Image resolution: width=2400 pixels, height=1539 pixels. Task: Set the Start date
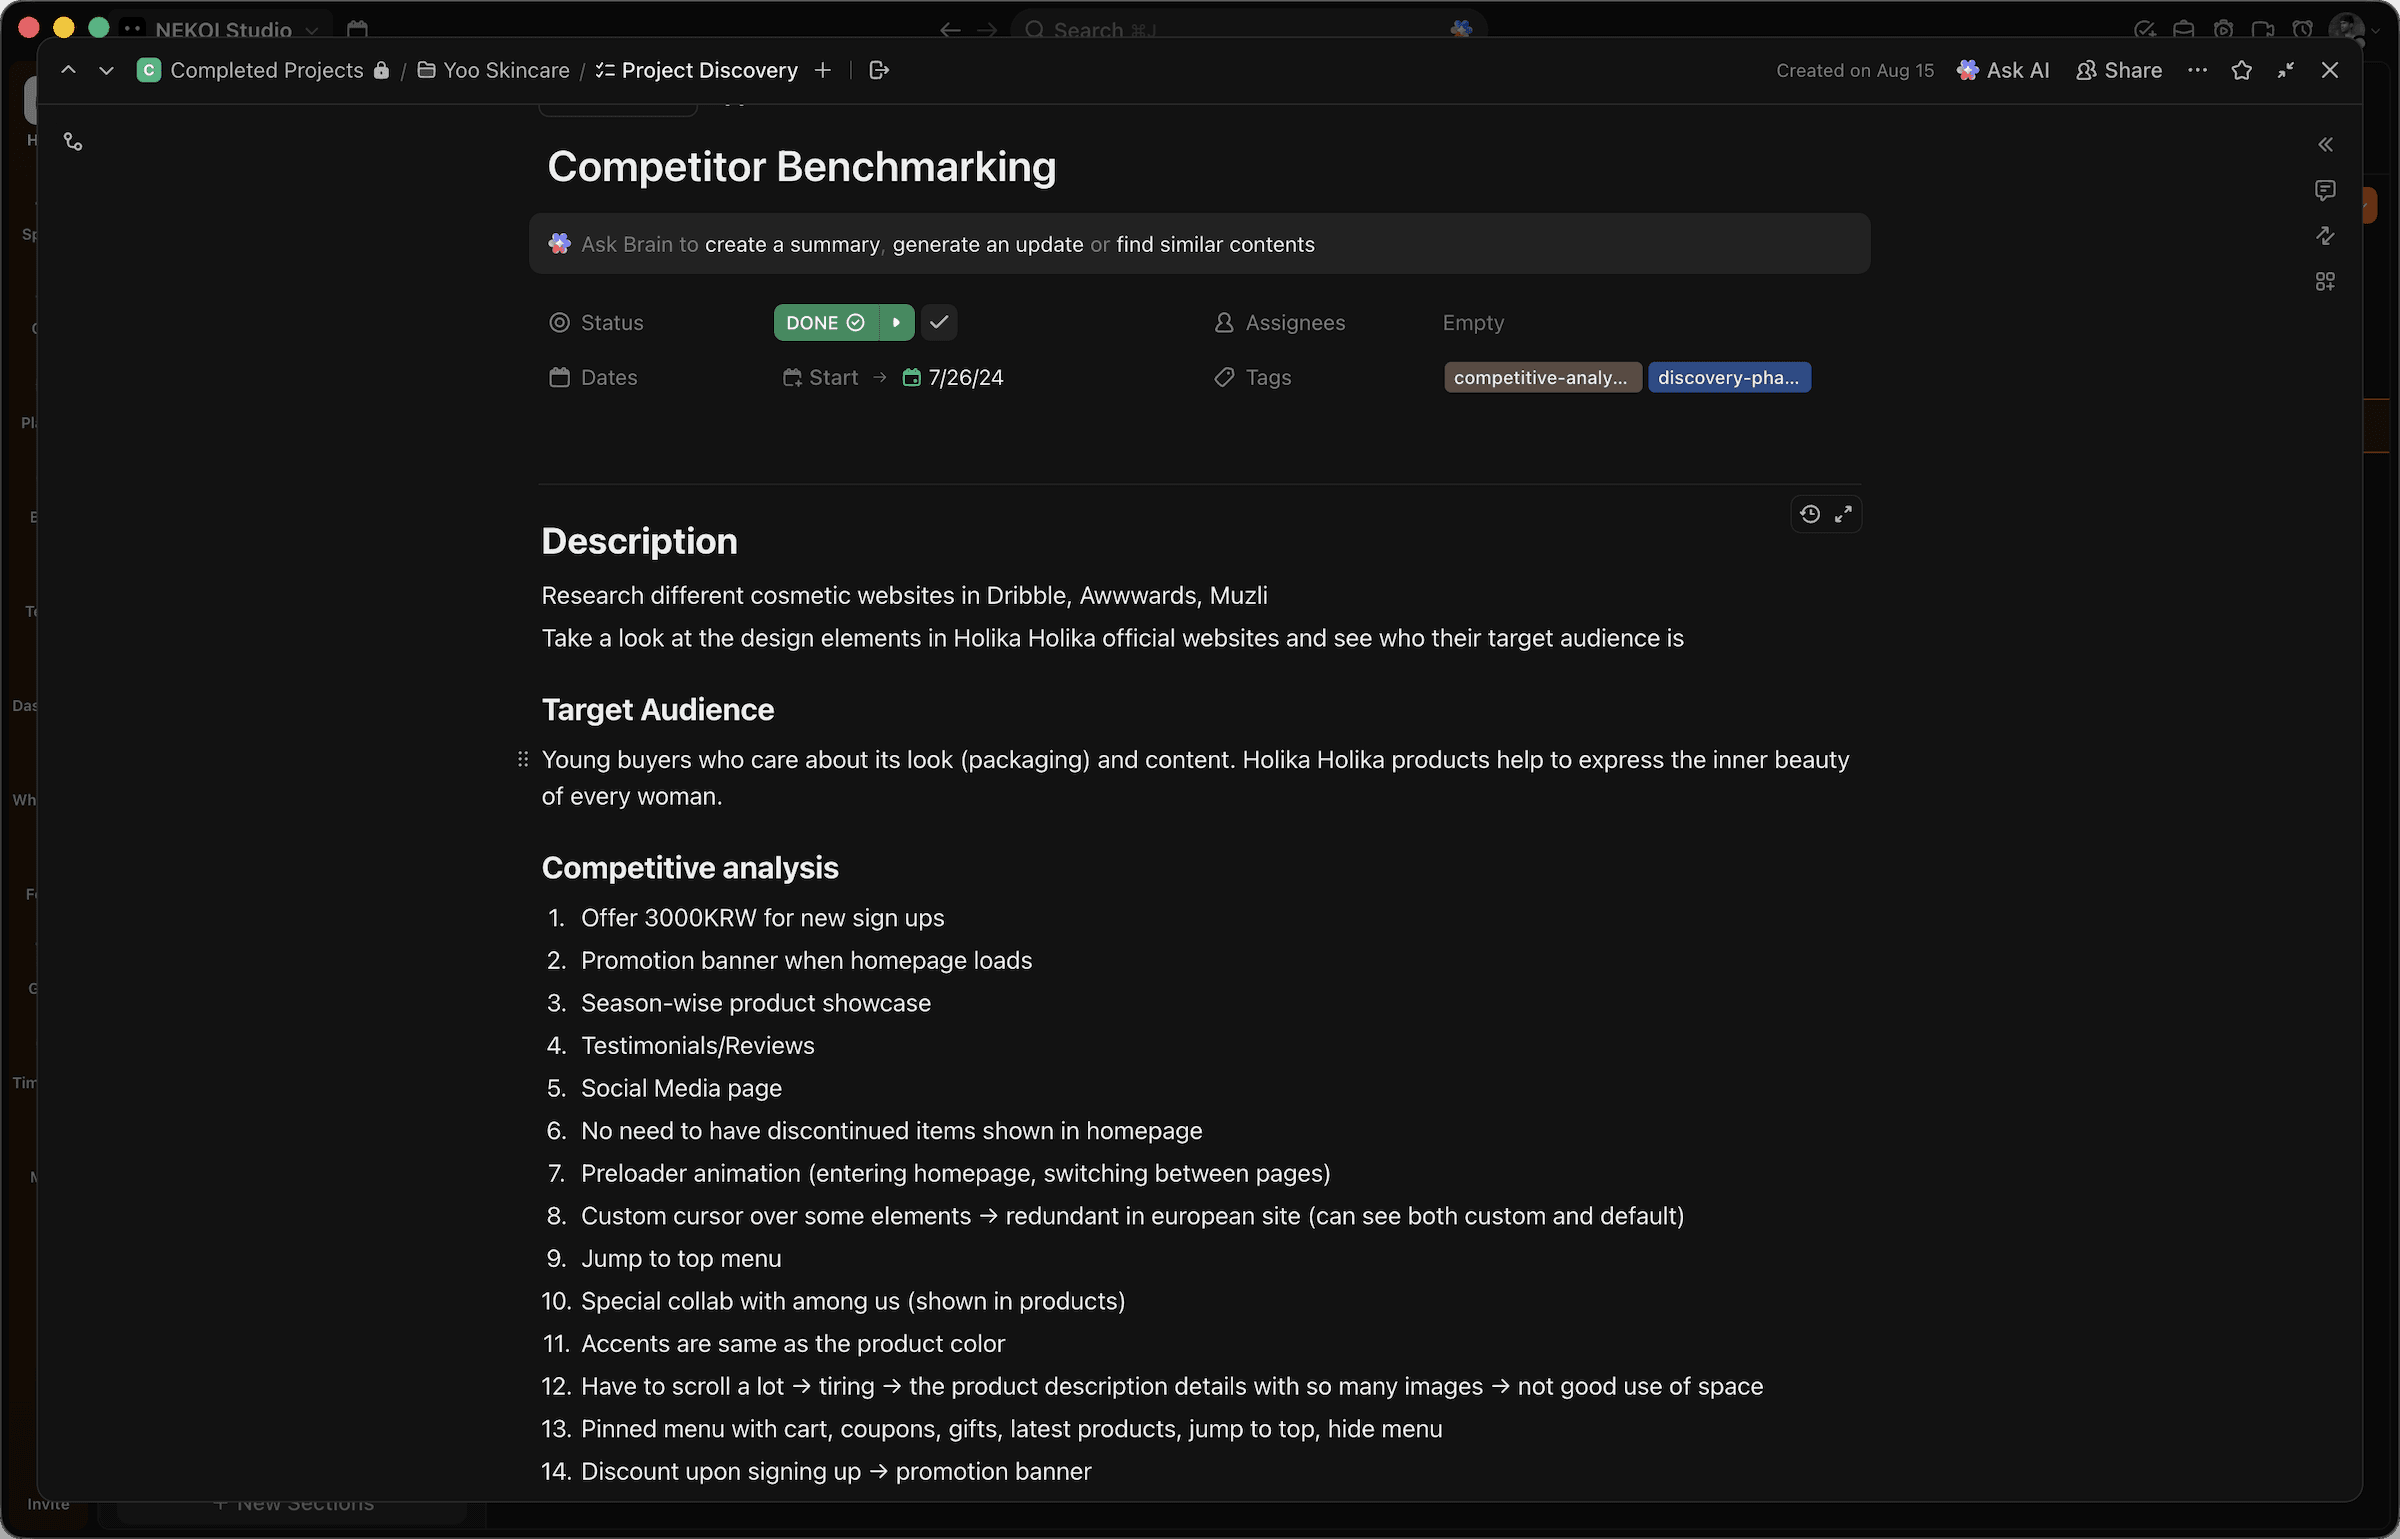tap(821, 378)
